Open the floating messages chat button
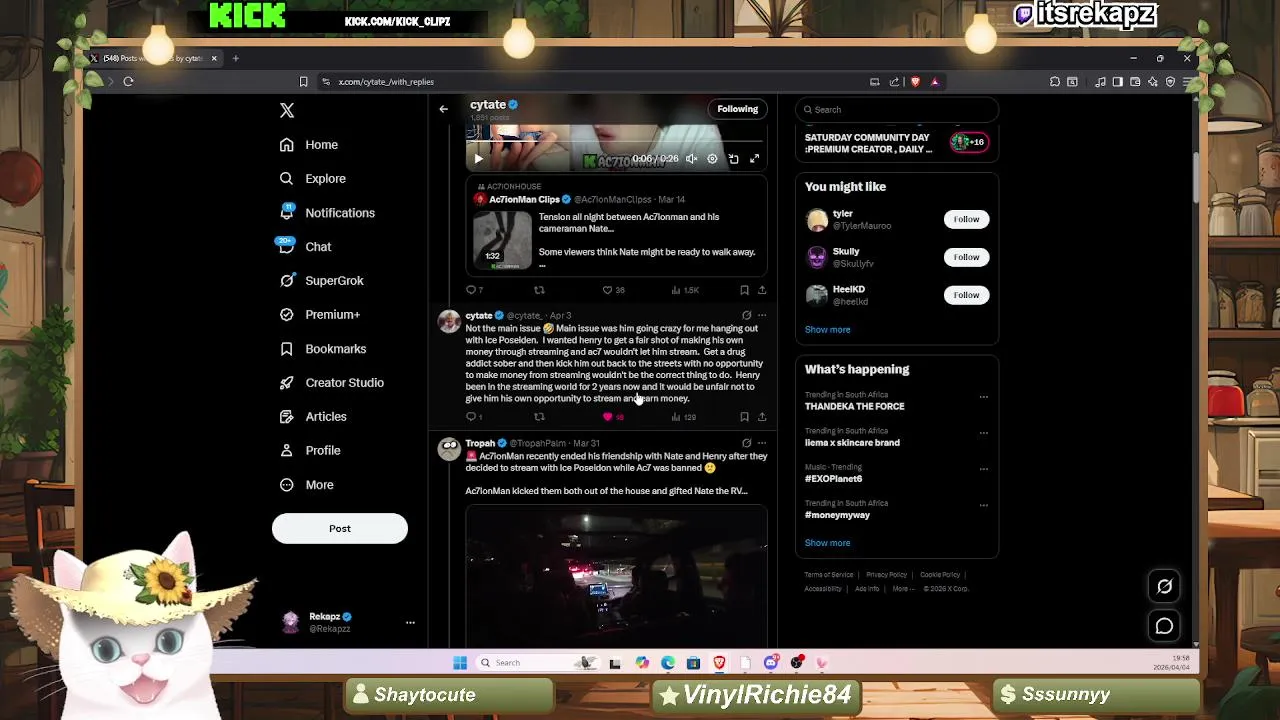 [1164, 627]
